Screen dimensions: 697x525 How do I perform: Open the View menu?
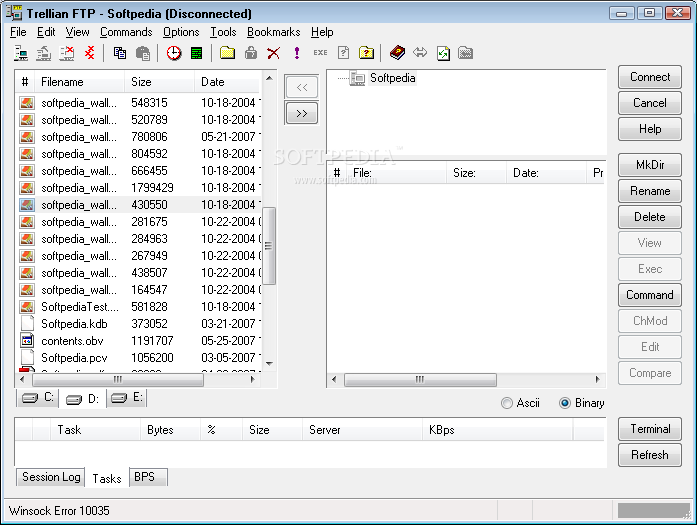tap(77, 32)
